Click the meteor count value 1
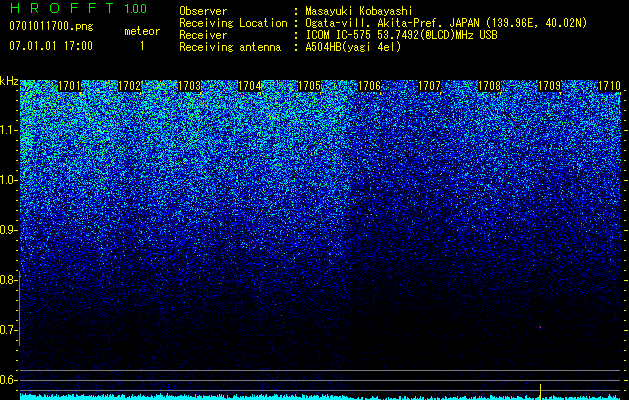The width and height of the screenshot is (629, 400). (142, 46)
